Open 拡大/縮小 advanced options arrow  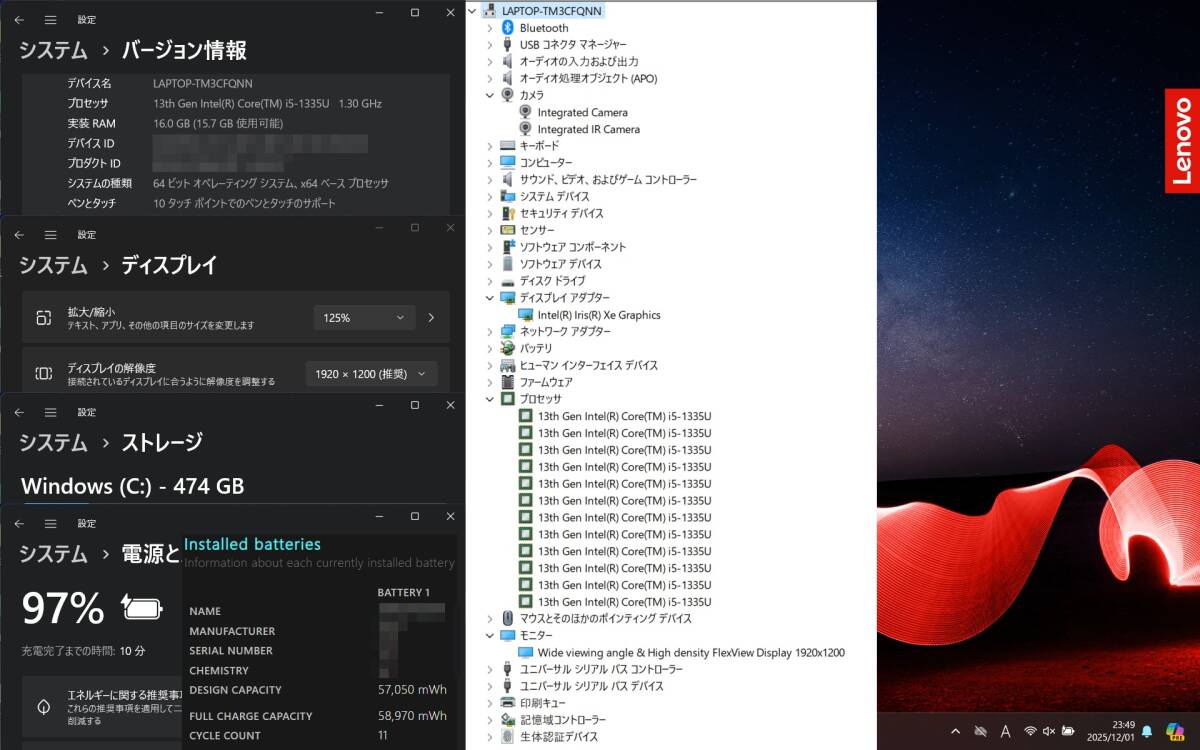(x=431, y=317)
